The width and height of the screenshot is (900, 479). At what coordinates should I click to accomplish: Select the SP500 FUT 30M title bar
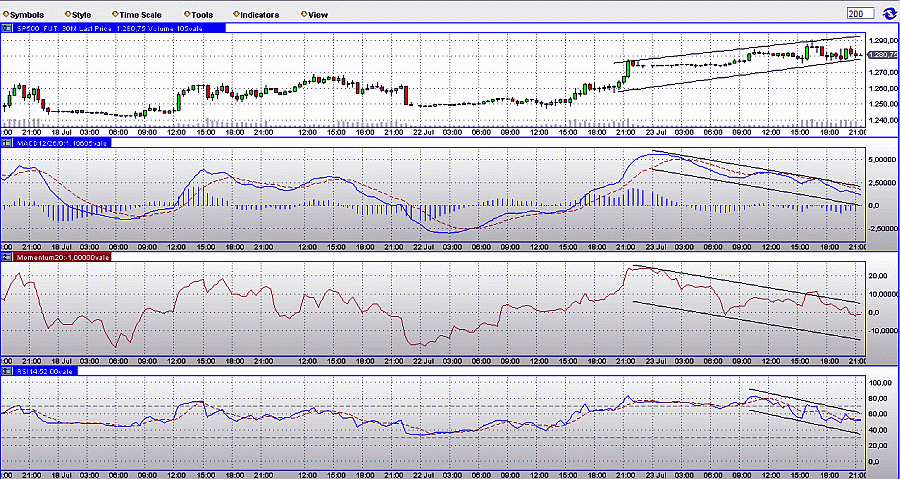click(117, 27)
